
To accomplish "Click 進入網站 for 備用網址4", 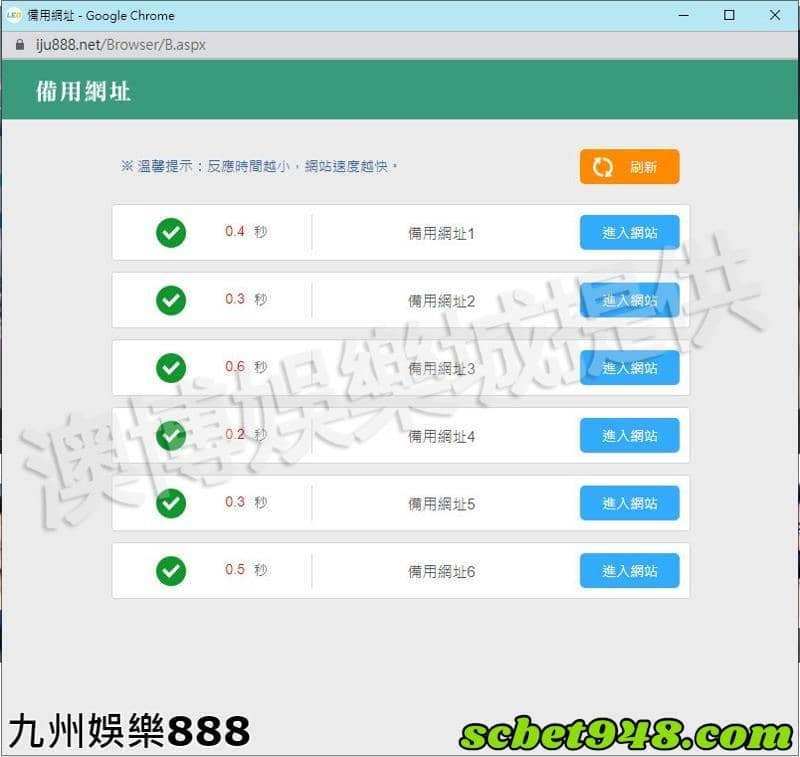I will point(629,435).
